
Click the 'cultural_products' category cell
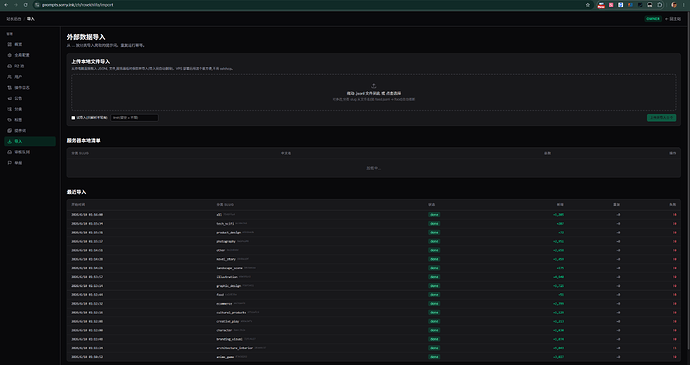231,313
